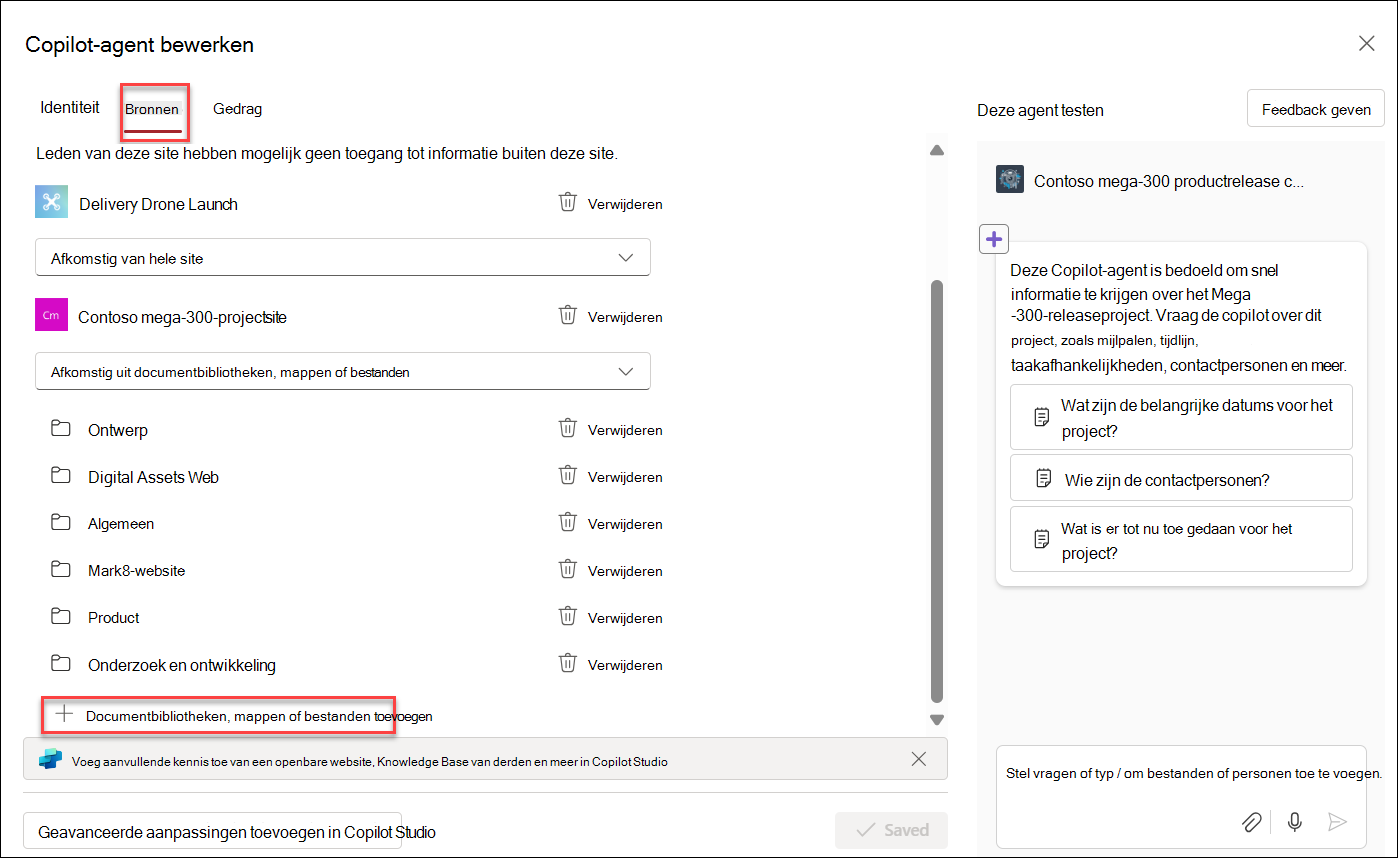
Task: Click the sources list scrollbar thumb
Action: [937, 490]
